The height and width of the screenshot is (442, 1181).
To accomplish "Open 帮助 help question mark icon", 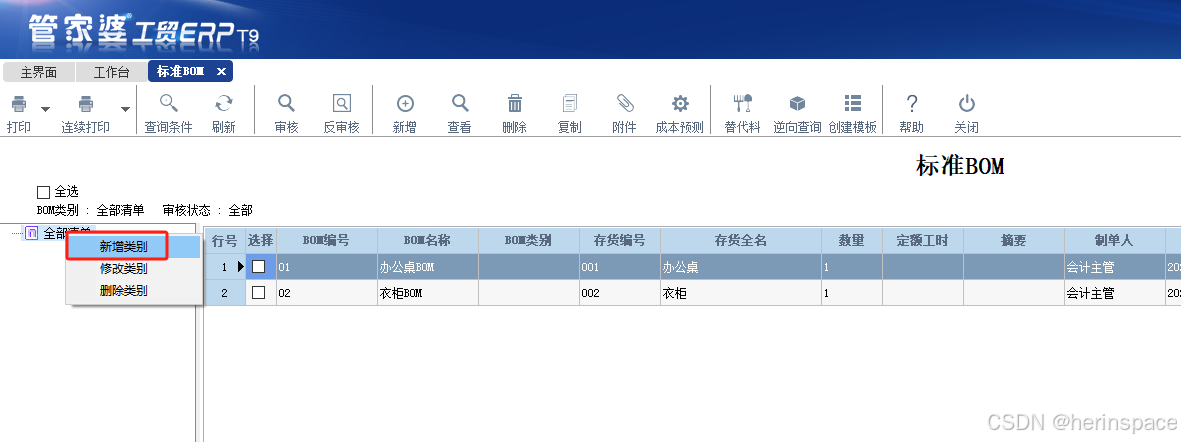I will click(911, 103).
